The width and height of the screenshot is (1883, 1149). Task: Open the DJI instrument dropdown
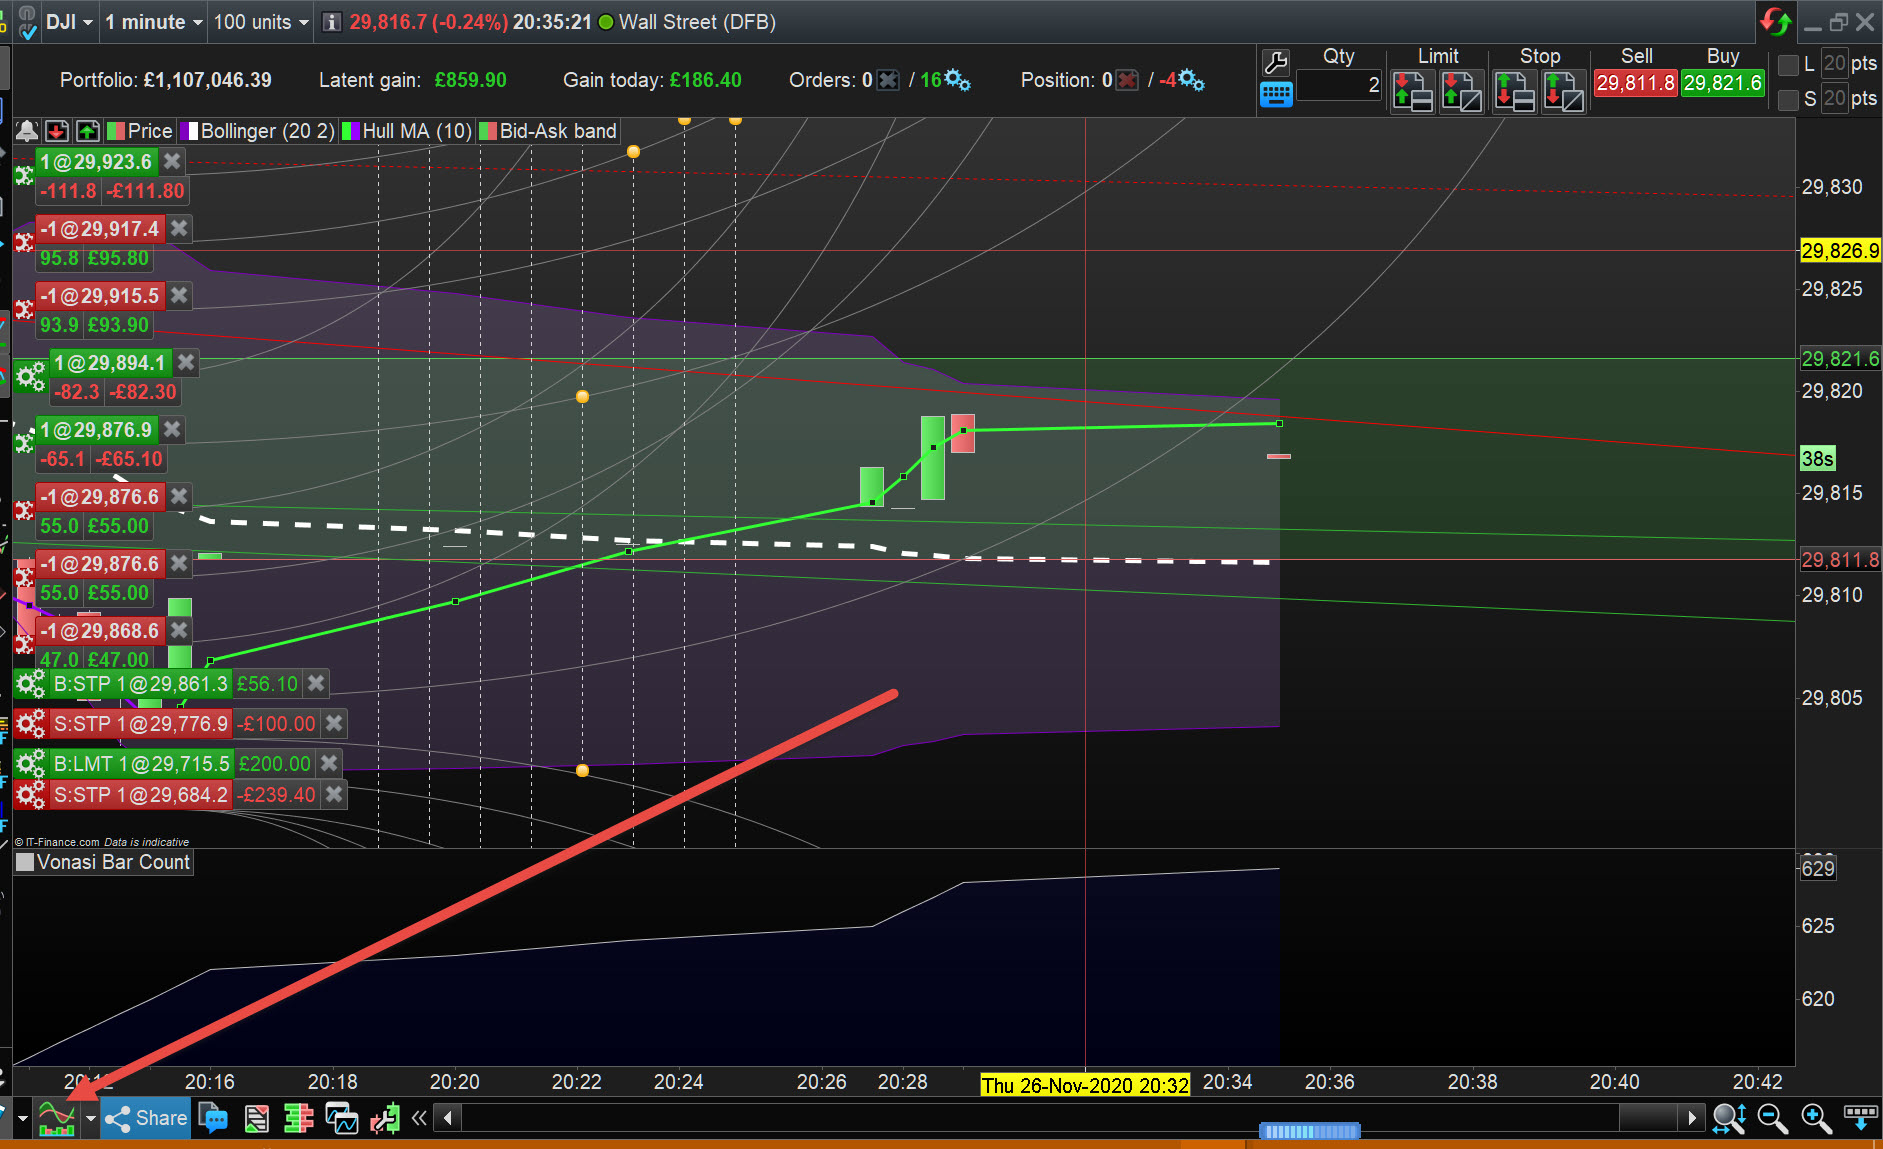click(69, 22)
